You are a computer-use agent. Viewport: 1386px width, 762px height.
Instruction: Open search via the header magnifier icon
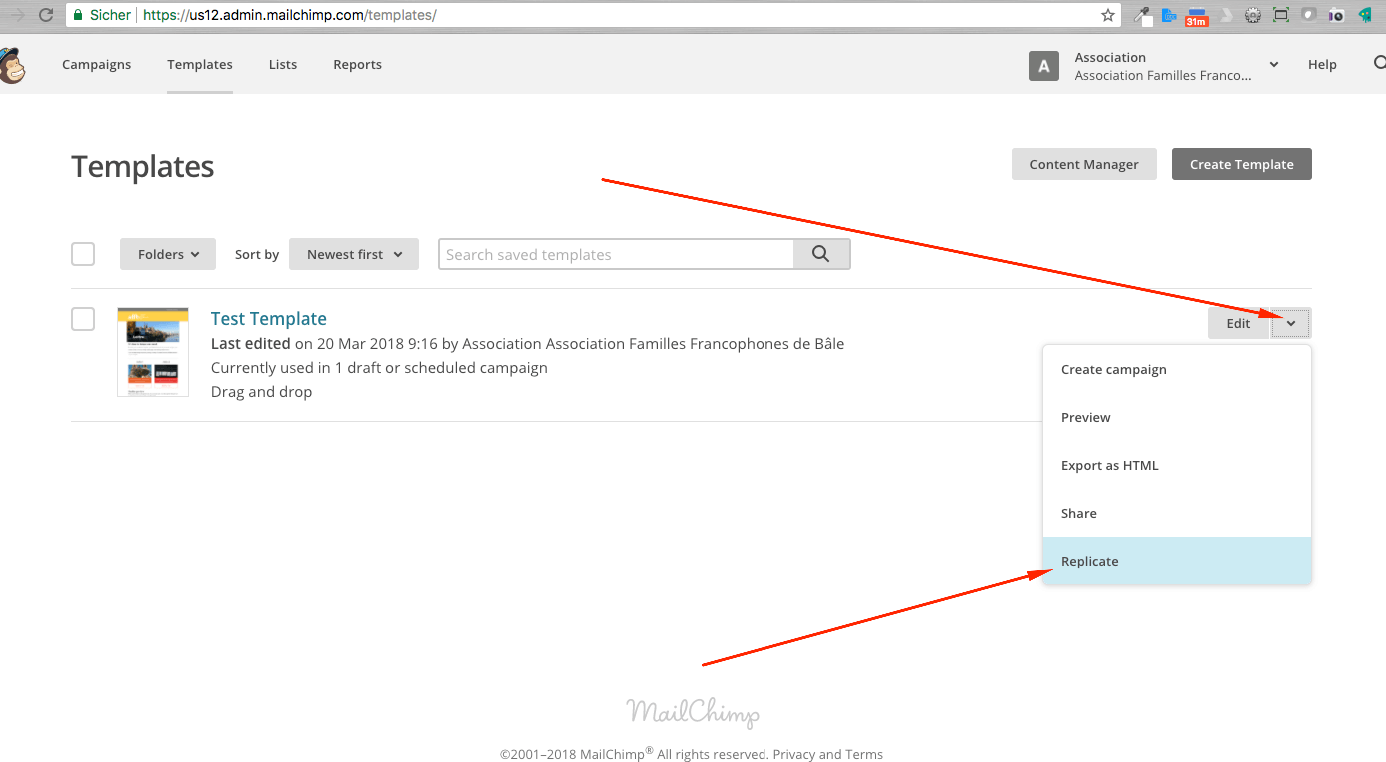(1380, 64)
